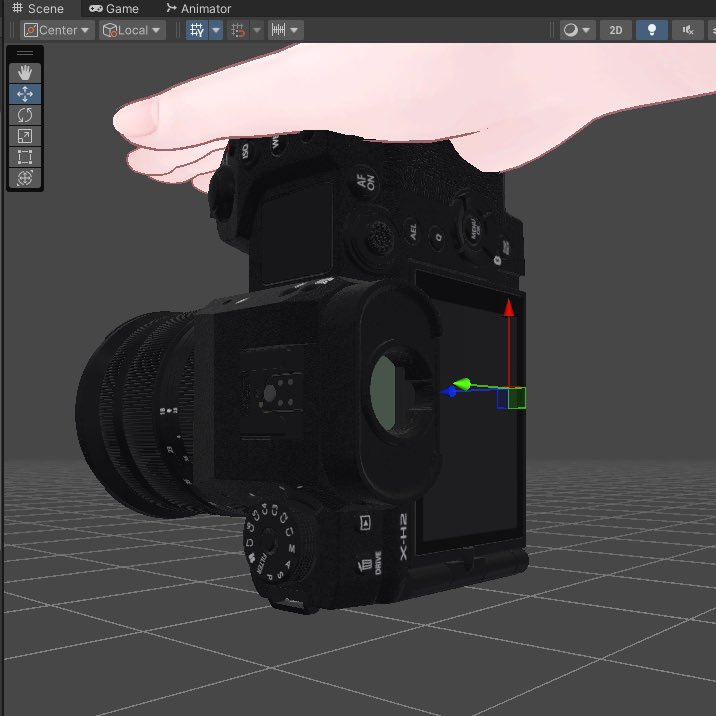Select the Rotate tool
The image size is (716, 716).
[x=25, y=115]
